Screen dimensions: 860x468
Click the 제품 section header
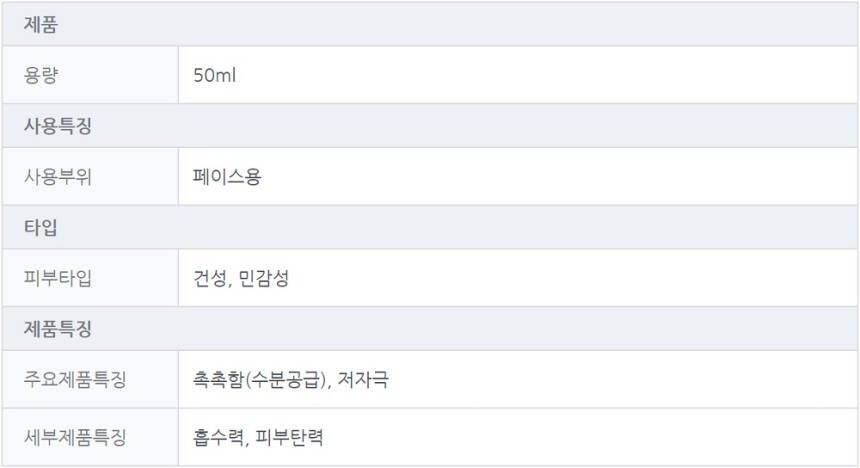point(40,23)
